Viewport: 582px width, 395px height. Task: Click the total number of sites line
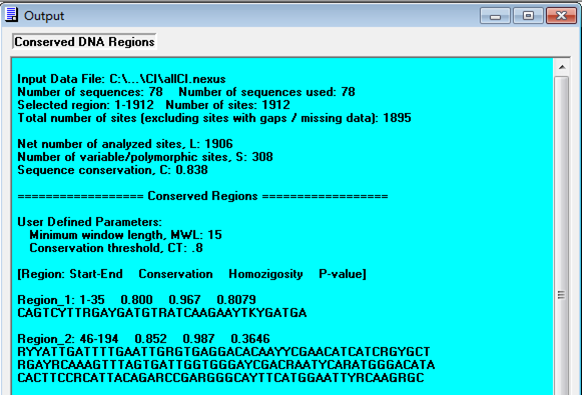[214, 118]
